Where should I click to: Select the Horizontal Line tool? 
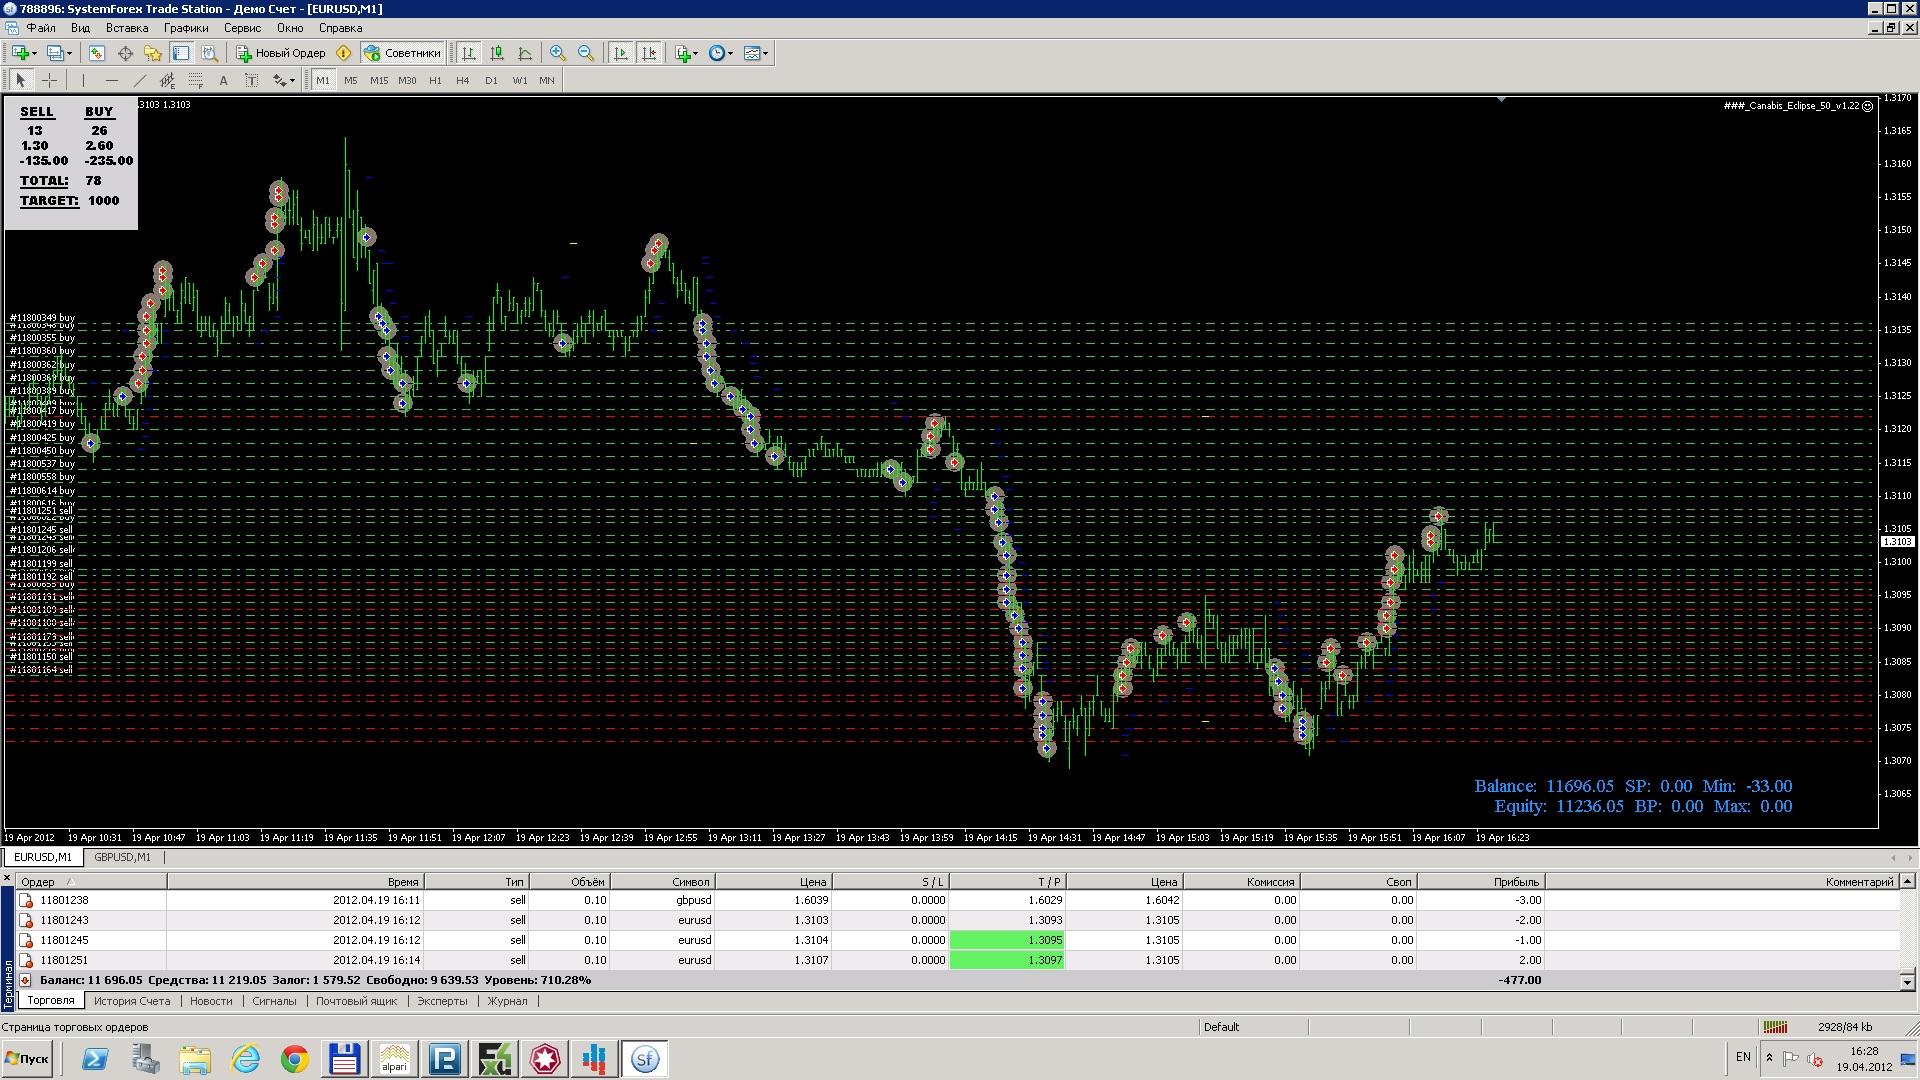[x=111, y=80]
